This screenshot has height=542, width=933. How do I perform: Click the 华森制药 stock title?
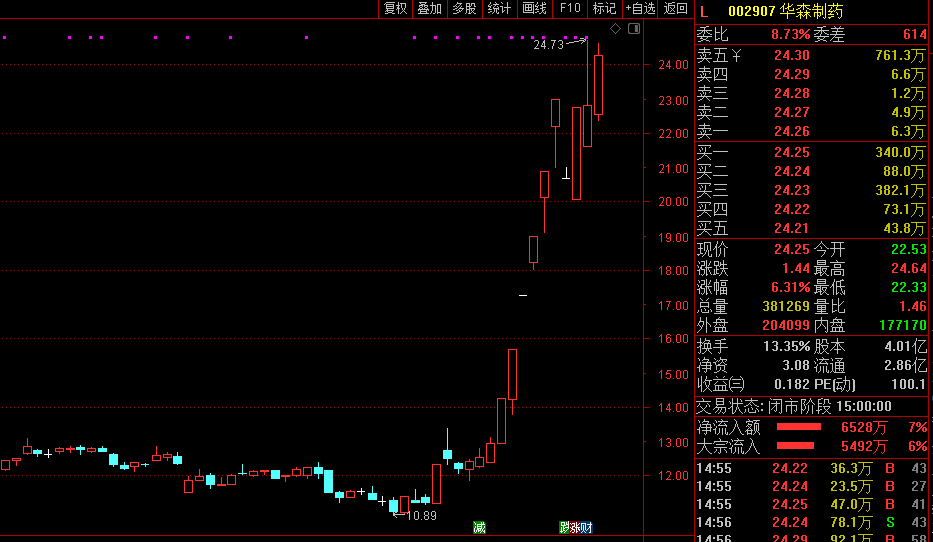tap(812, 11)
